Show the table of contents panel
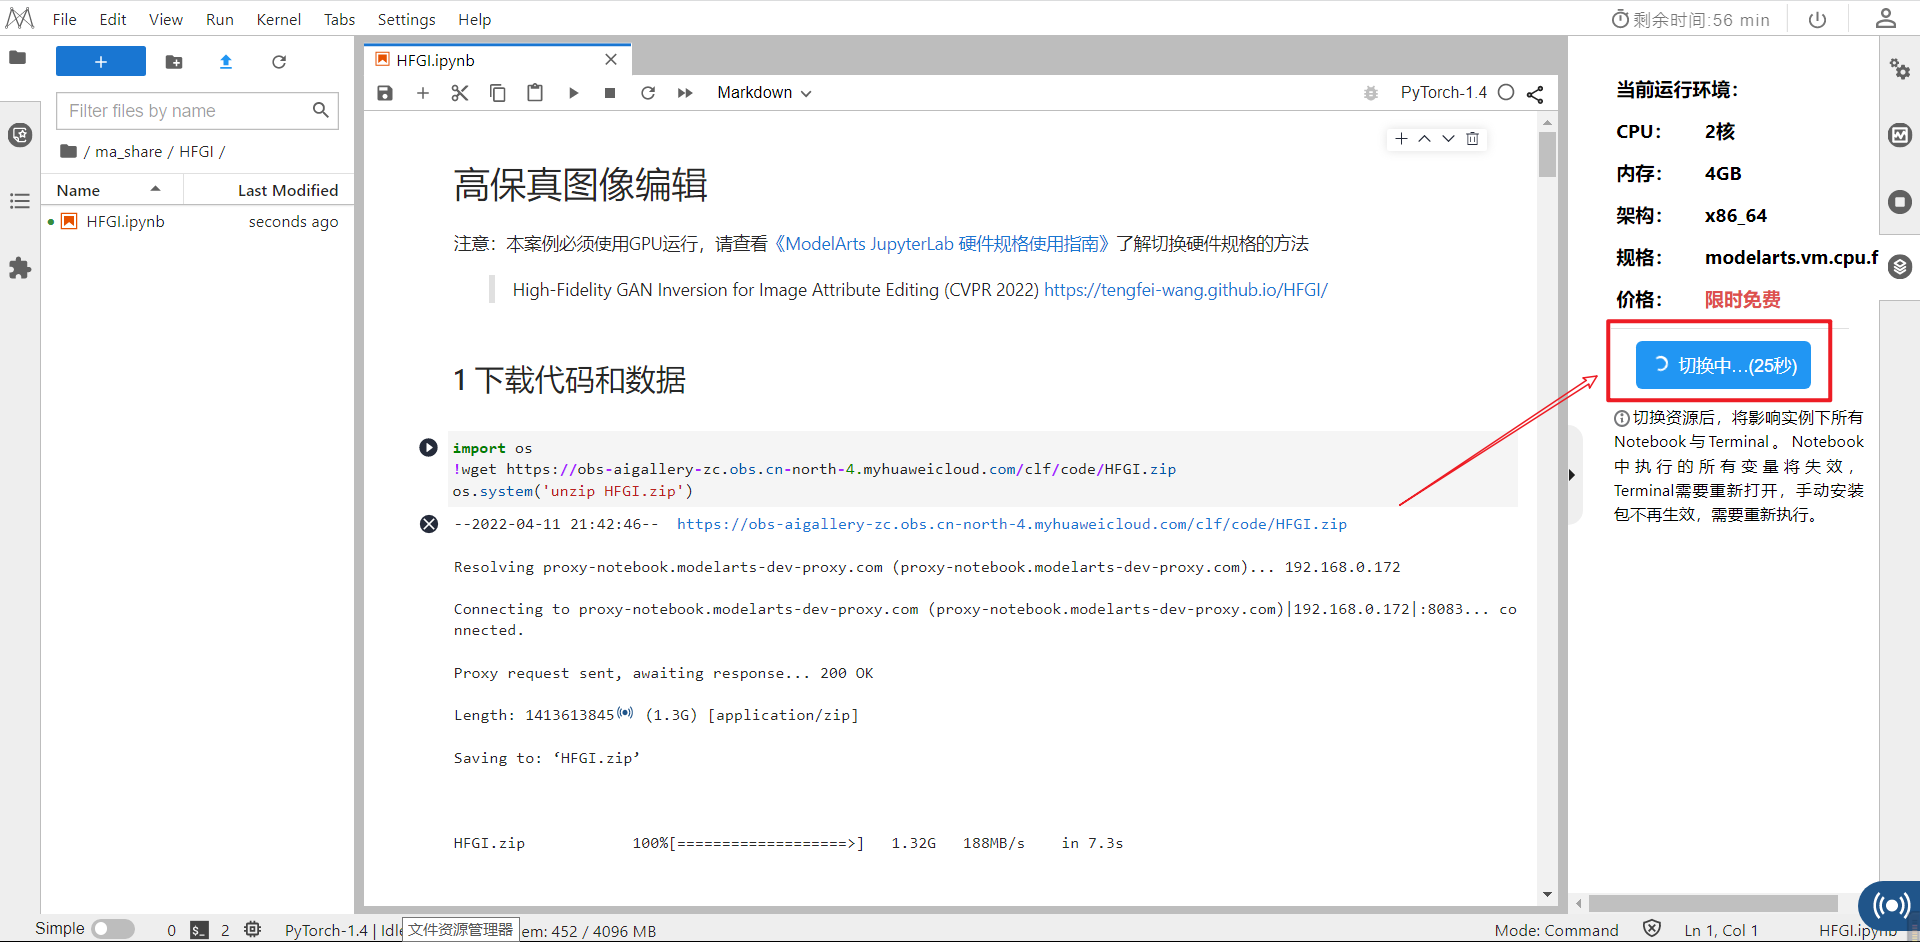This screenshot has width=1920, height=942. (20, 201)
